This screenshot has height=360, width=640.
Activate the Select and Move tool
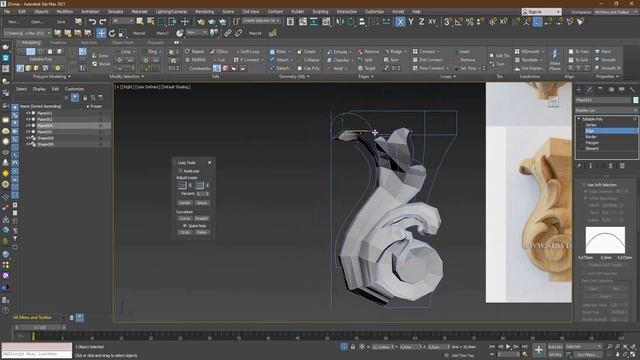click(x=101, y=33)
